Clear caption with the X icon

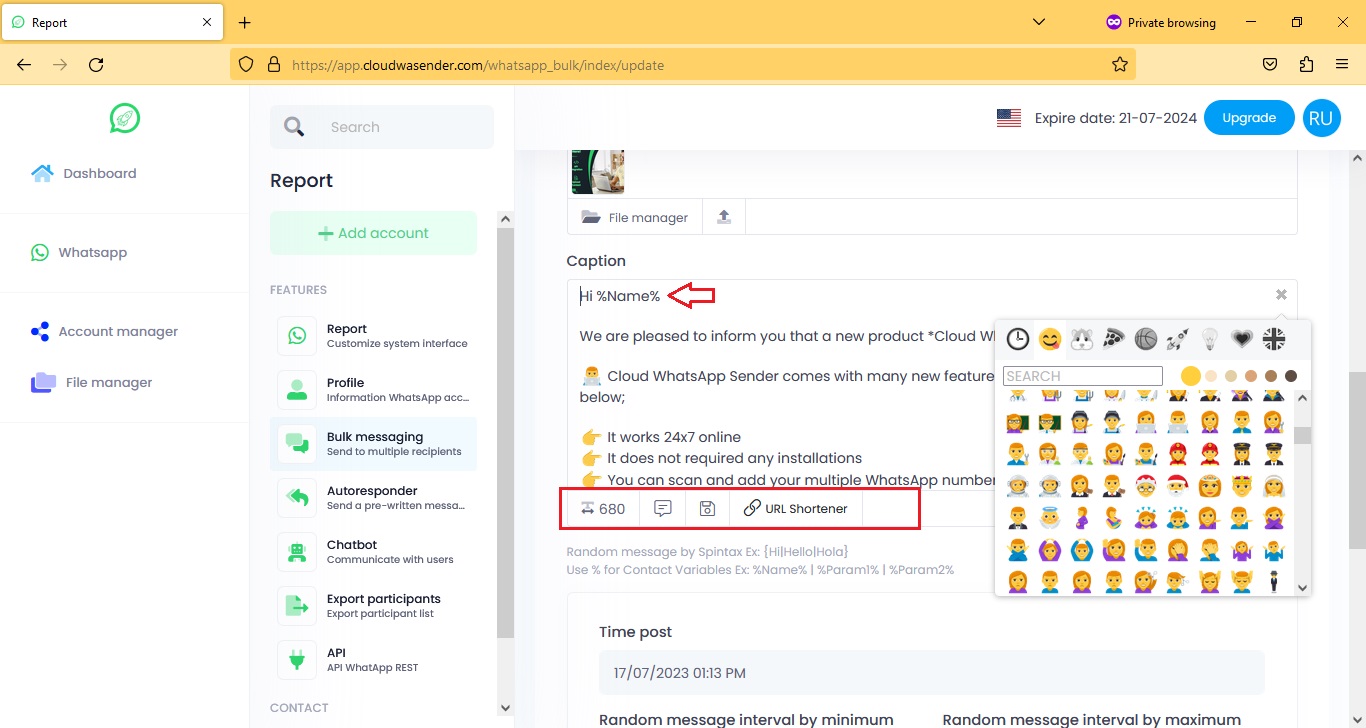1281,295
